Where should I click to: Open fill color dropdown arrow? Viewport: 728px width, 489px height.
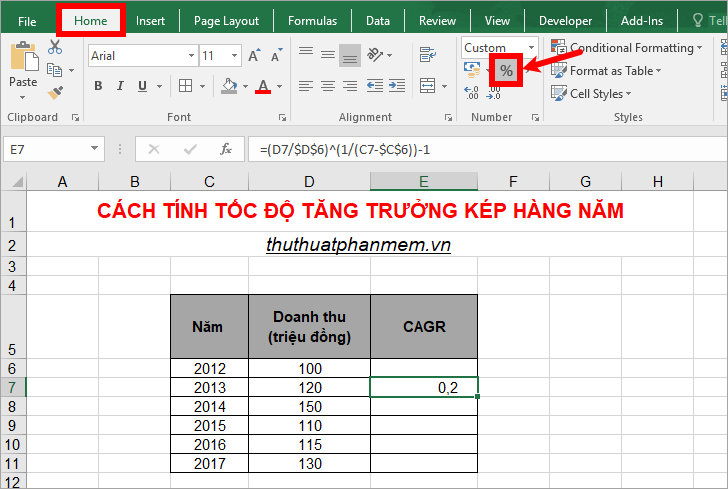[x=245, y=86]
